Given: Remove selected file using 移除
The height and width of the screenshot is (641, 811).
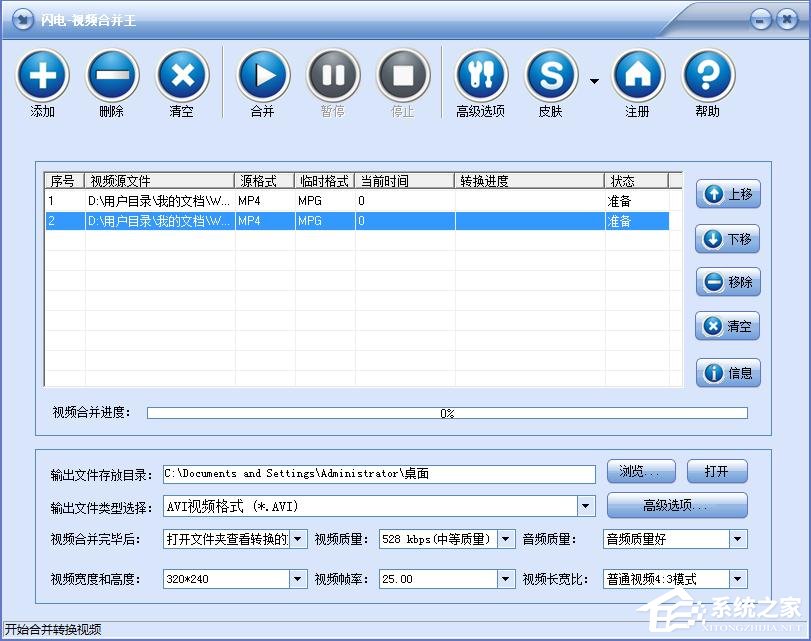Looking at the screenshot, I should tap(727, 282).
